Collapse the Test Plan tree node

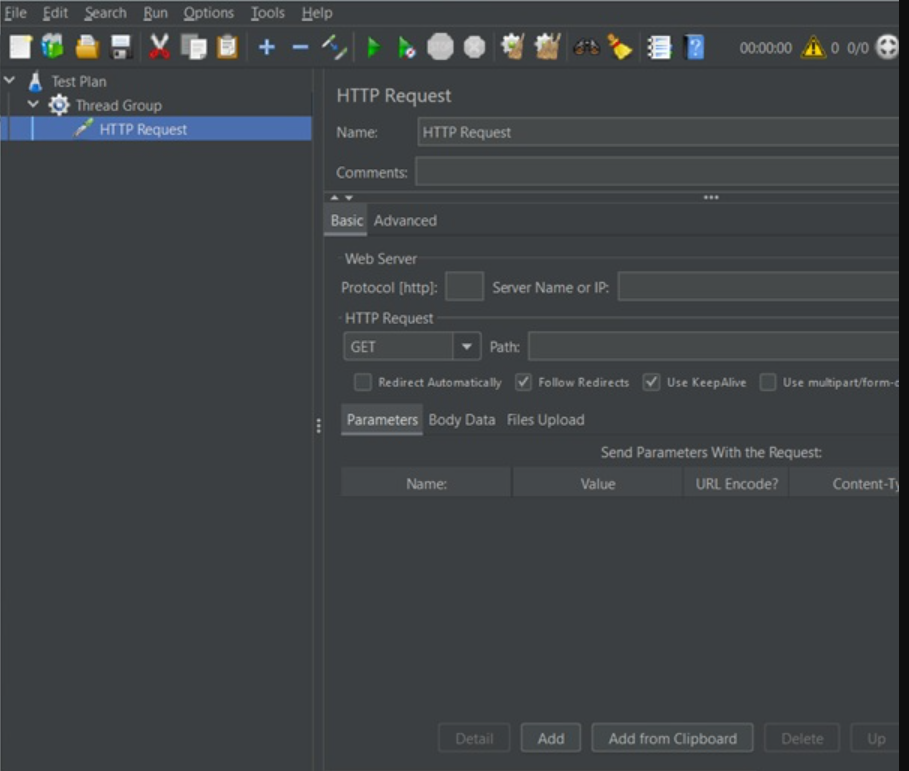(x=10, y=80)
